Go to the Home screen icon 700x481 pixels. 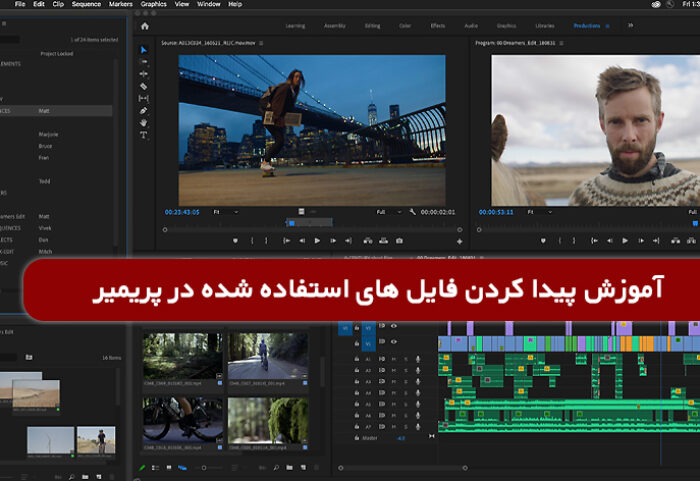145,26
